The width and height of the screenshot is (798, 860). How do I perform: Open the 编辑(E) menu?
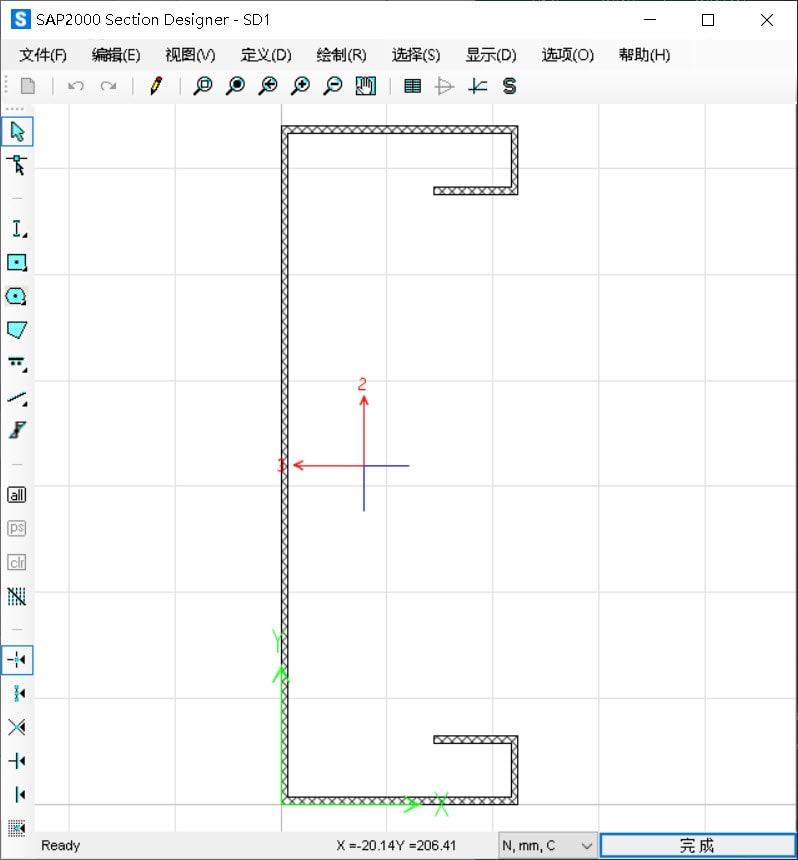(116, 55)
